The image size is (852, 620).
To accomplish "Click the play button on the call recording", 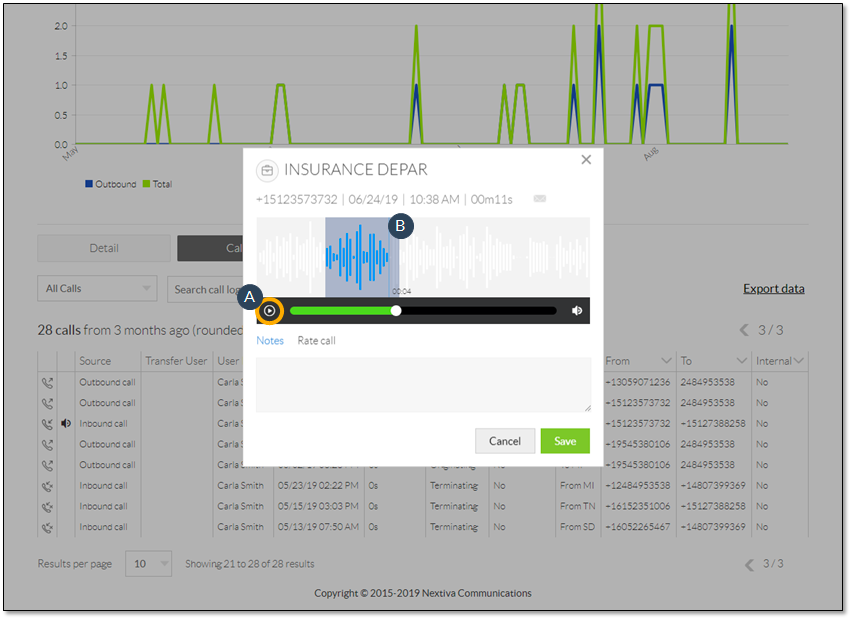I will (x=269, y=311).
